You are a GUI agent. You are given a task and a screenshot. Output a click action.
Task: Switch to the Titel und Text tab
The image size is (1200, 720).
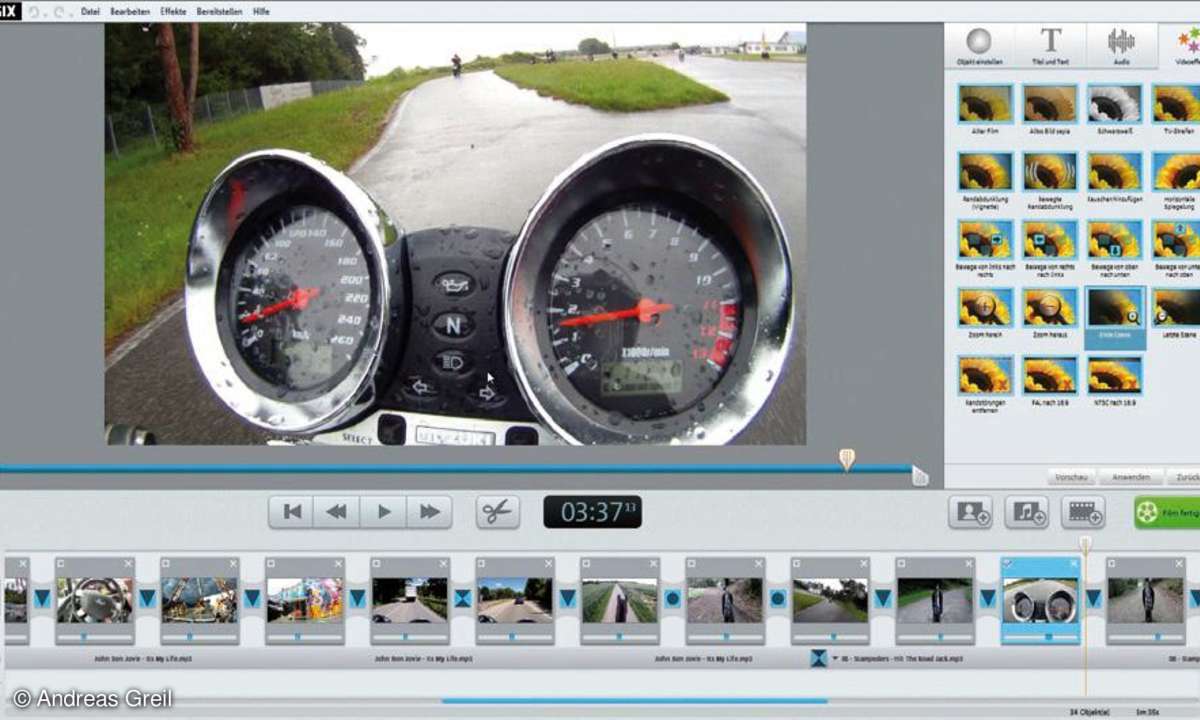(x=1051, y=46)
